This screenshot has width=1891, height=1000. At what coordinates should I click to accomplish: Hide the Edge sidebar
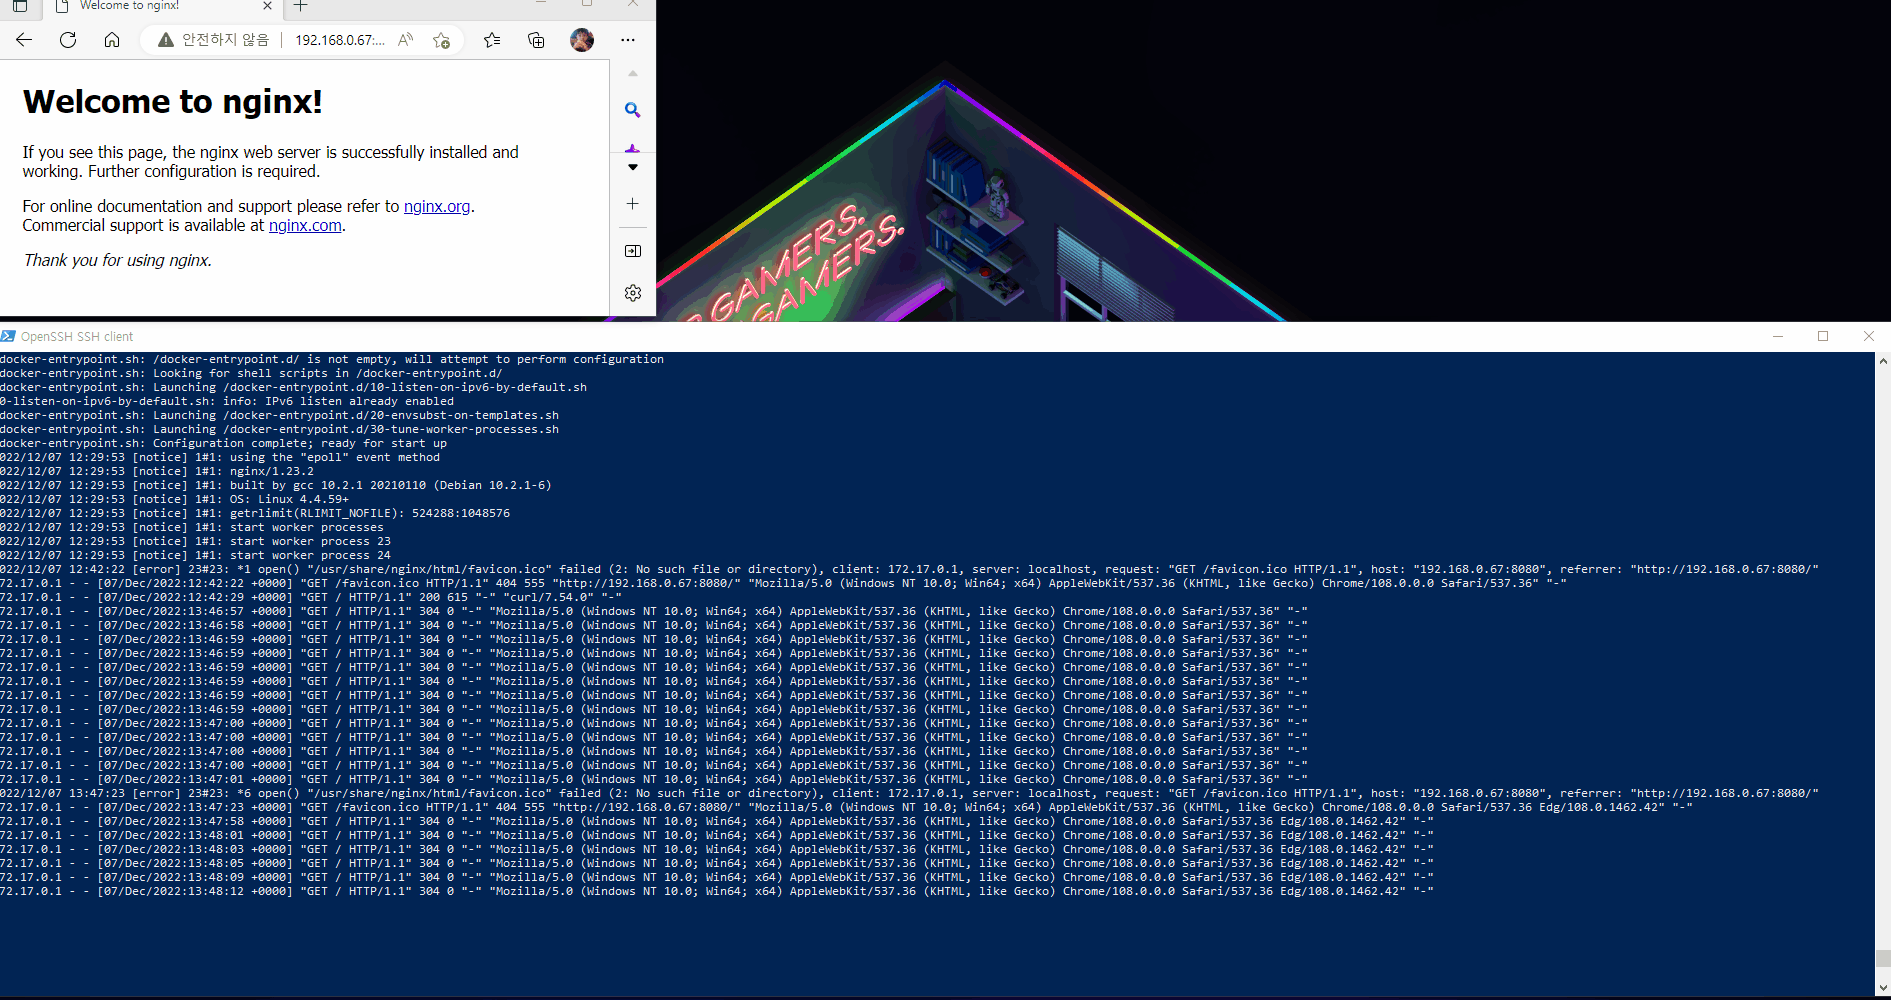(x=633, y=251)
